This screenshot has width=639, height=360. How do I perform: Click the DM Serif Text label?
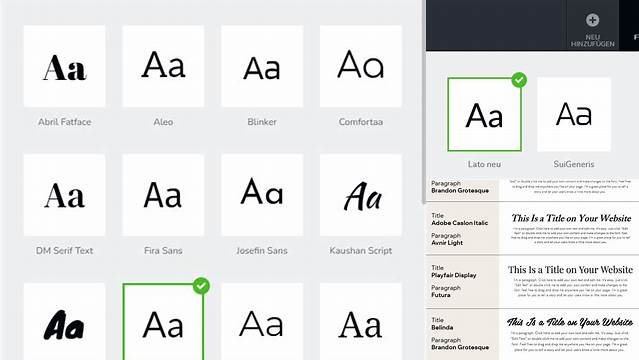click(64, 251)
